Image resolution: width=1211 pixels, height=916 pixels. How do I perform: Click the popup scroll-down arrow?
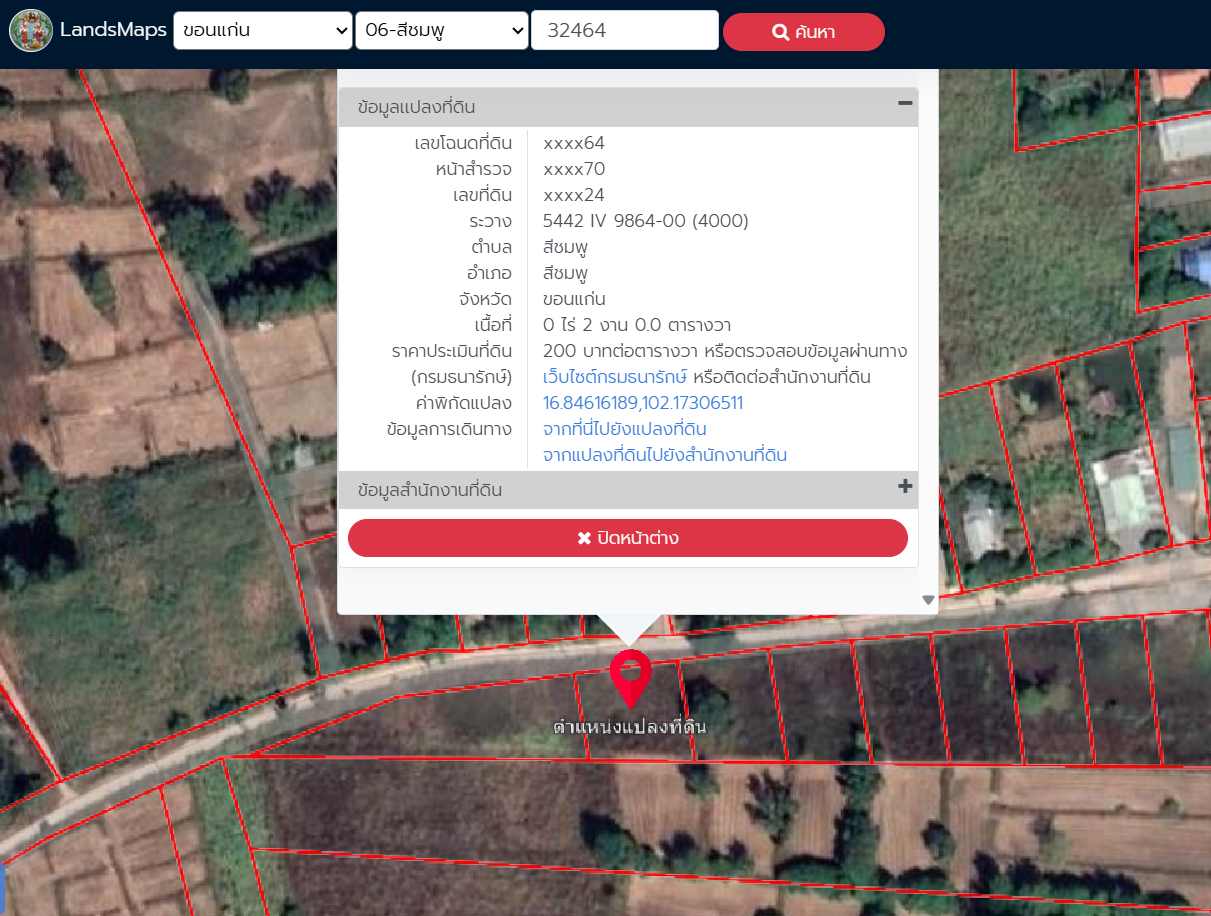[928, 600]
